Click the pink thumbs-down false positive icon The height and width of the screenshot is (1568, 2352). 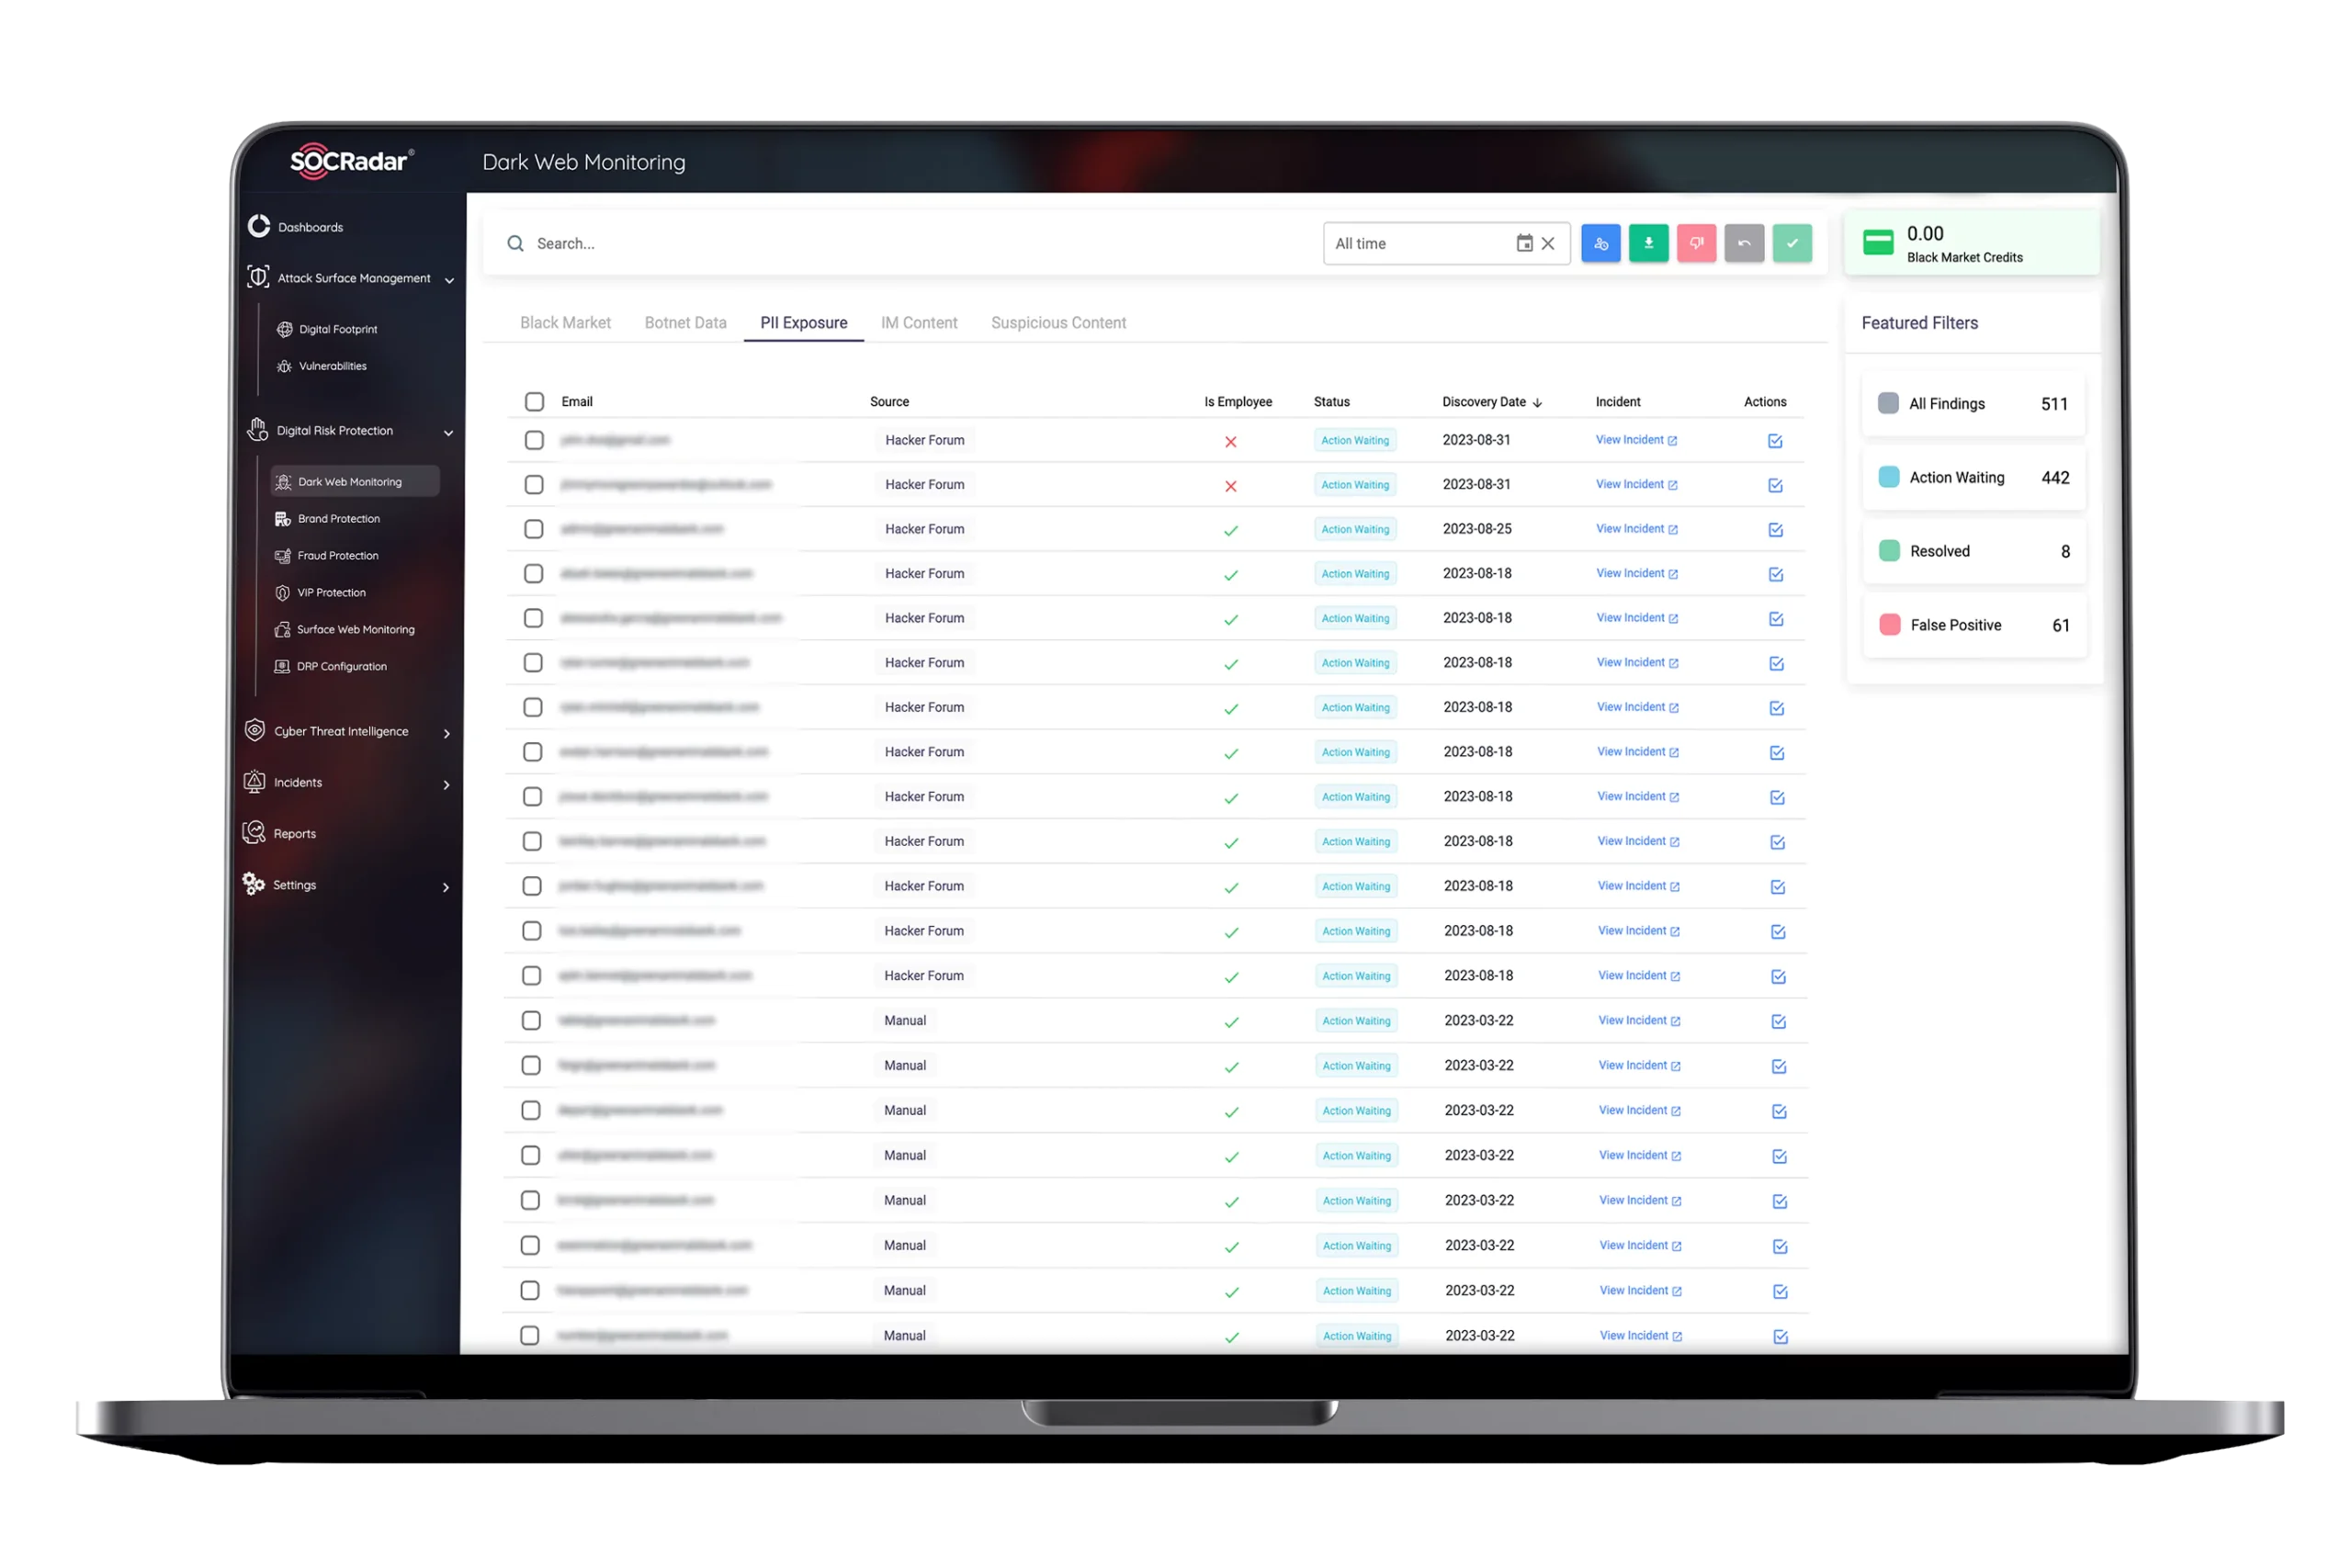(x=1696, y=243)
